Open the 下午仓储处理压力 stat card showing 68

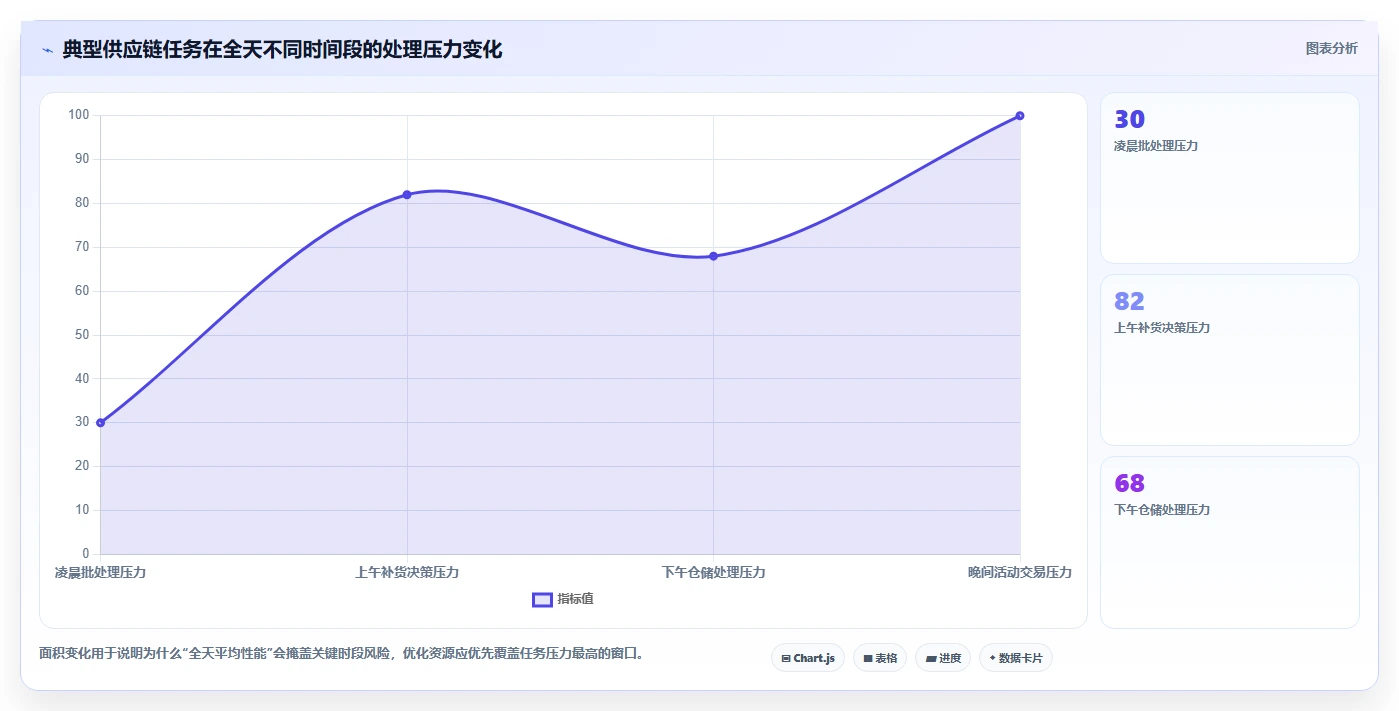(x=1230, y=542)
